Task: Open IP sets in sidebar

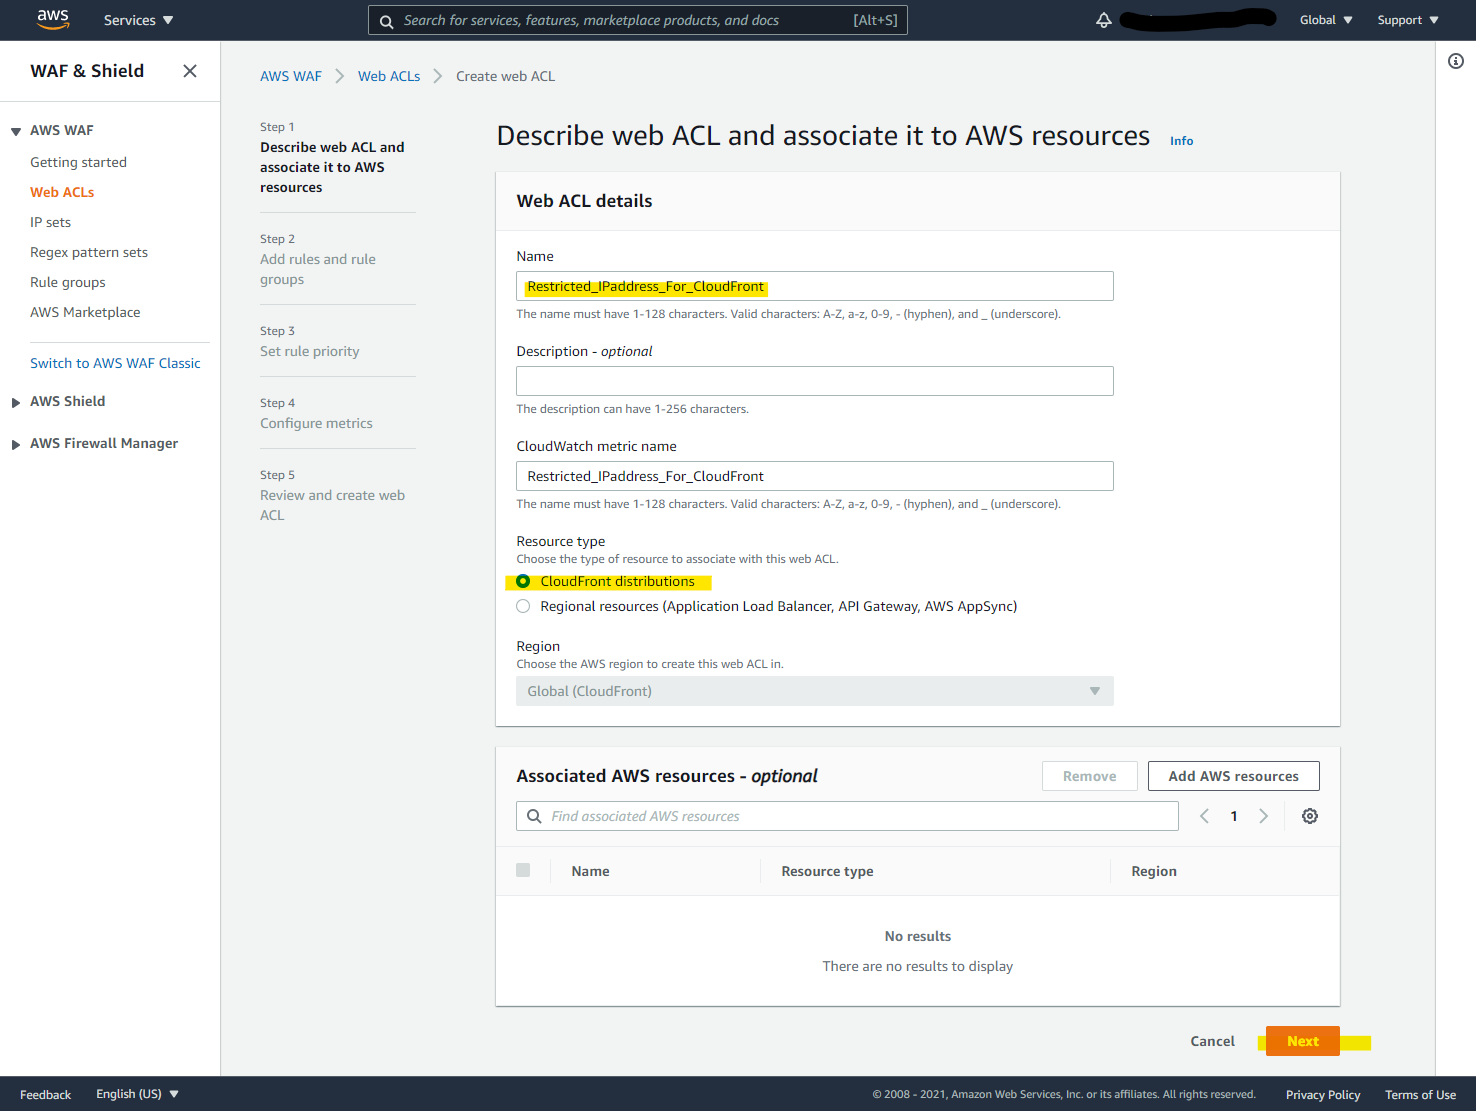Action: (50, 222)
